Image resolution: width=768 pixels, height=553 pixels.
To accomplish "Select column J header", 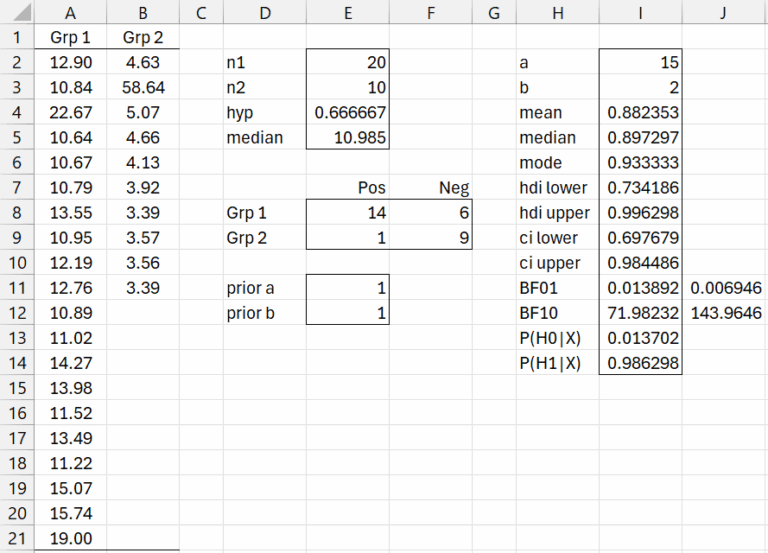I will (723, 13).
